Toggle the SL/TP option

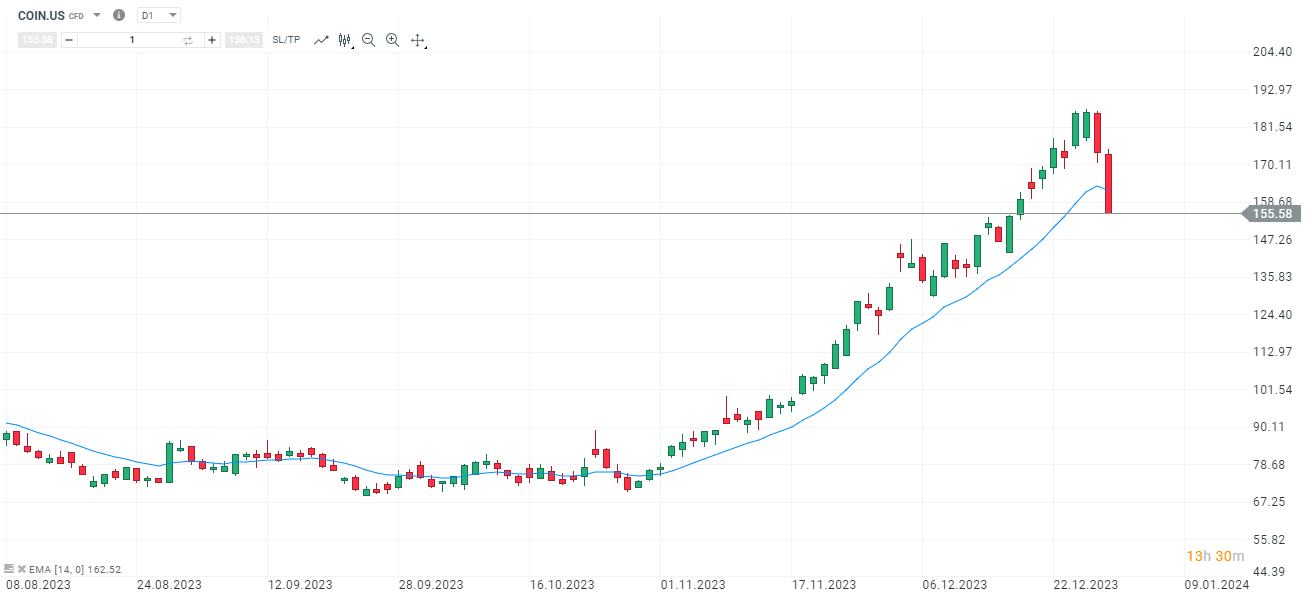click(286, 40)
